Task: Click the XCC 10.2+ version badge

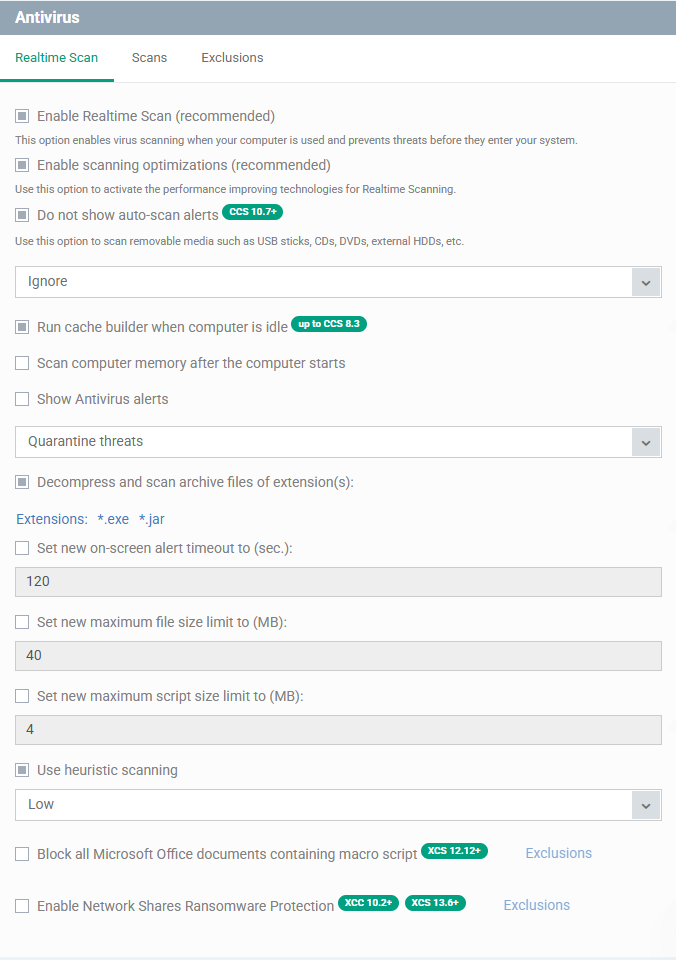Action: tap(368, 903)
